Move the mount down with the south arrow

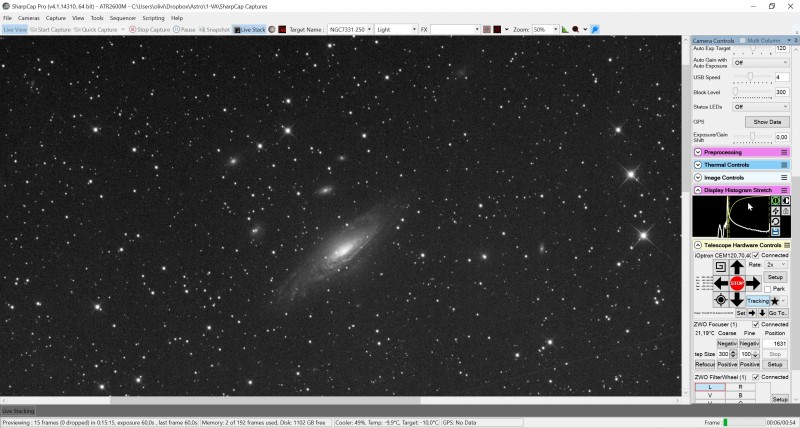point(736,299)
